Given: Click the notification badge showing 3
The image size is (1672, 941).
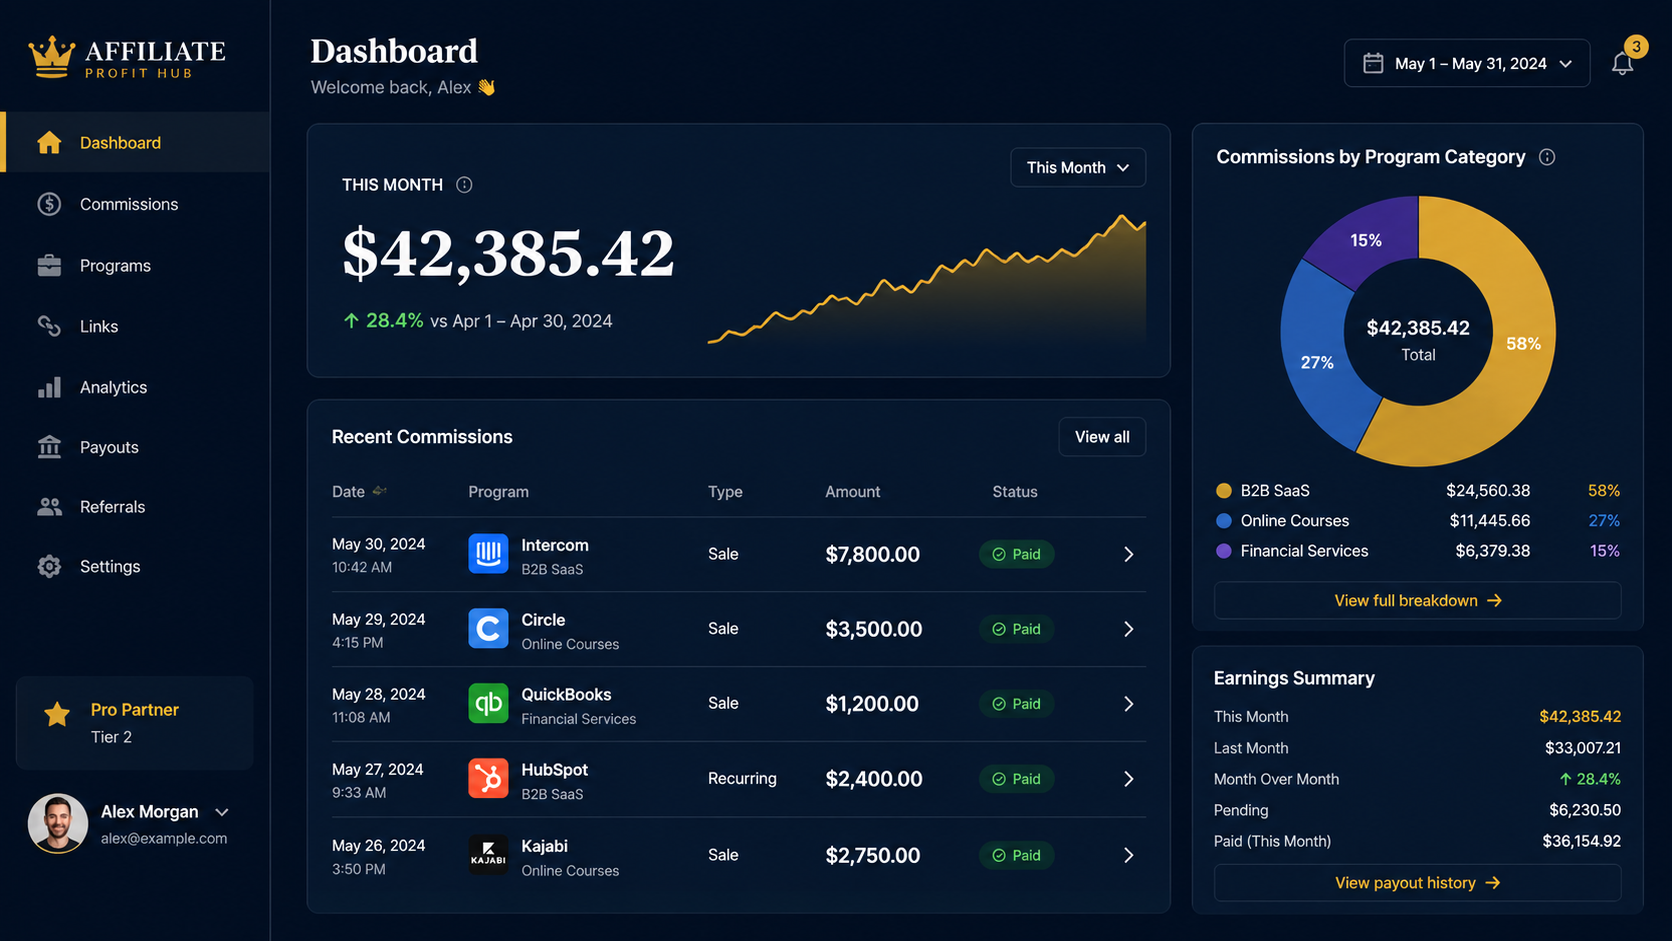Looking at the screenshot, I should [1636, 46].
